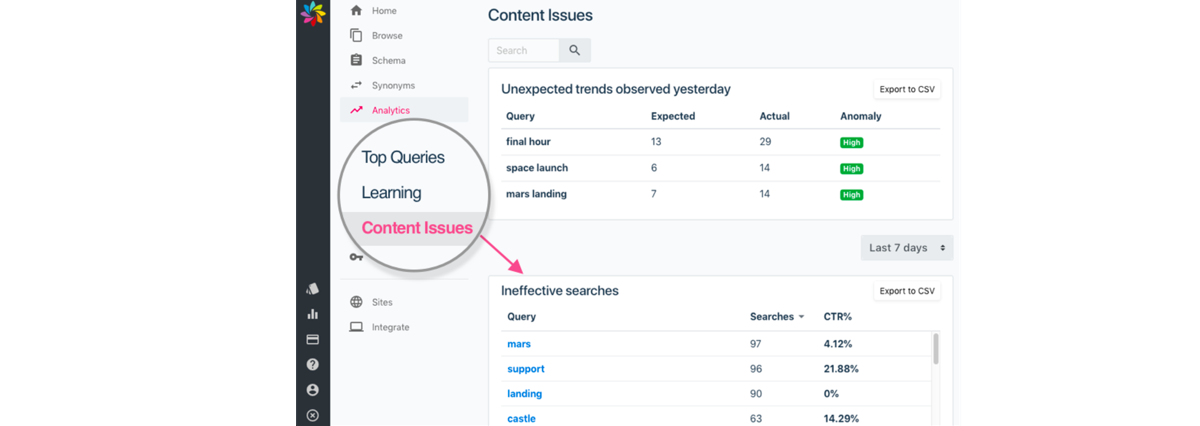Click the landing query link
1200x426 pixels.
(x=525, y=394)
